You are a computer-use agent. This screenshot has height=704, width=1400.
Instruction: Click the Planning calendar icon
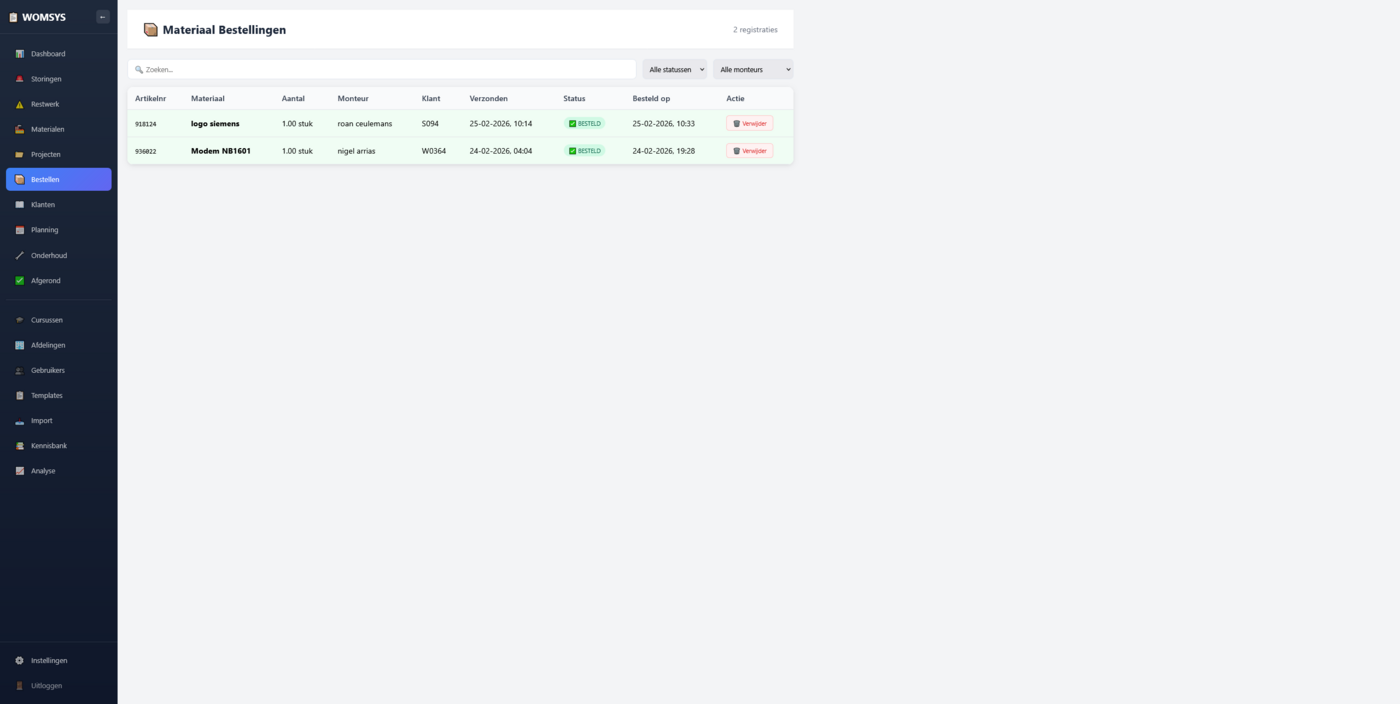click(20, 230)
